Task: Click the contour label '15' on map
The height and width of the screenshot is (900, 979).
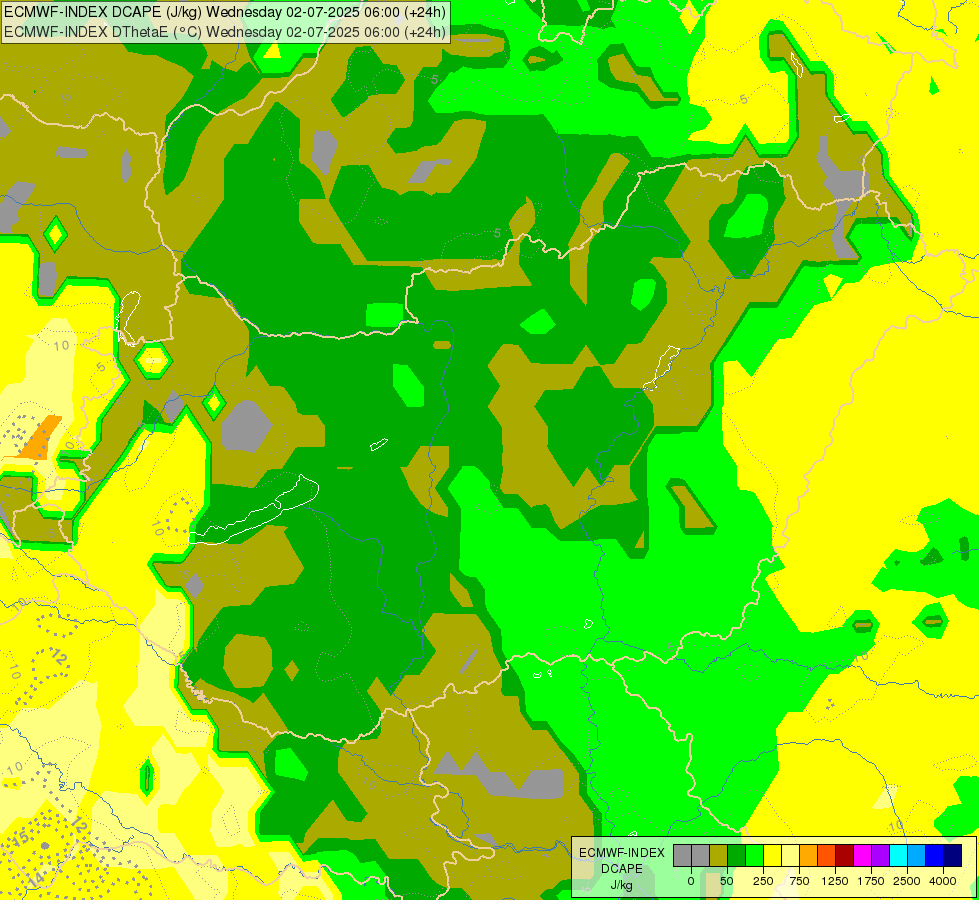Action: [x=21, y=837]
